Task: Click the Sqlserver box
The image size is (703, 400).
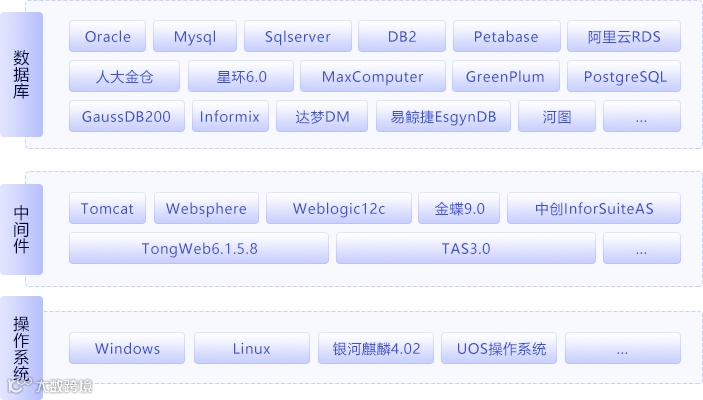Action: point(298,36)
